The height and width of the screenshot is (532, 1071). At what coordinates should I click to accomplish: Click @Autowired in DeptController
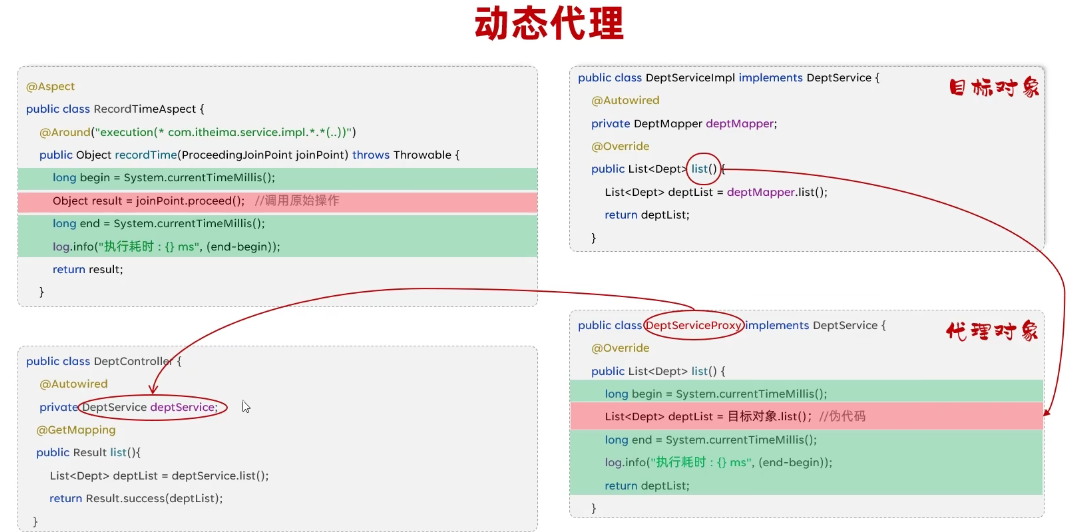pos(73,384)
